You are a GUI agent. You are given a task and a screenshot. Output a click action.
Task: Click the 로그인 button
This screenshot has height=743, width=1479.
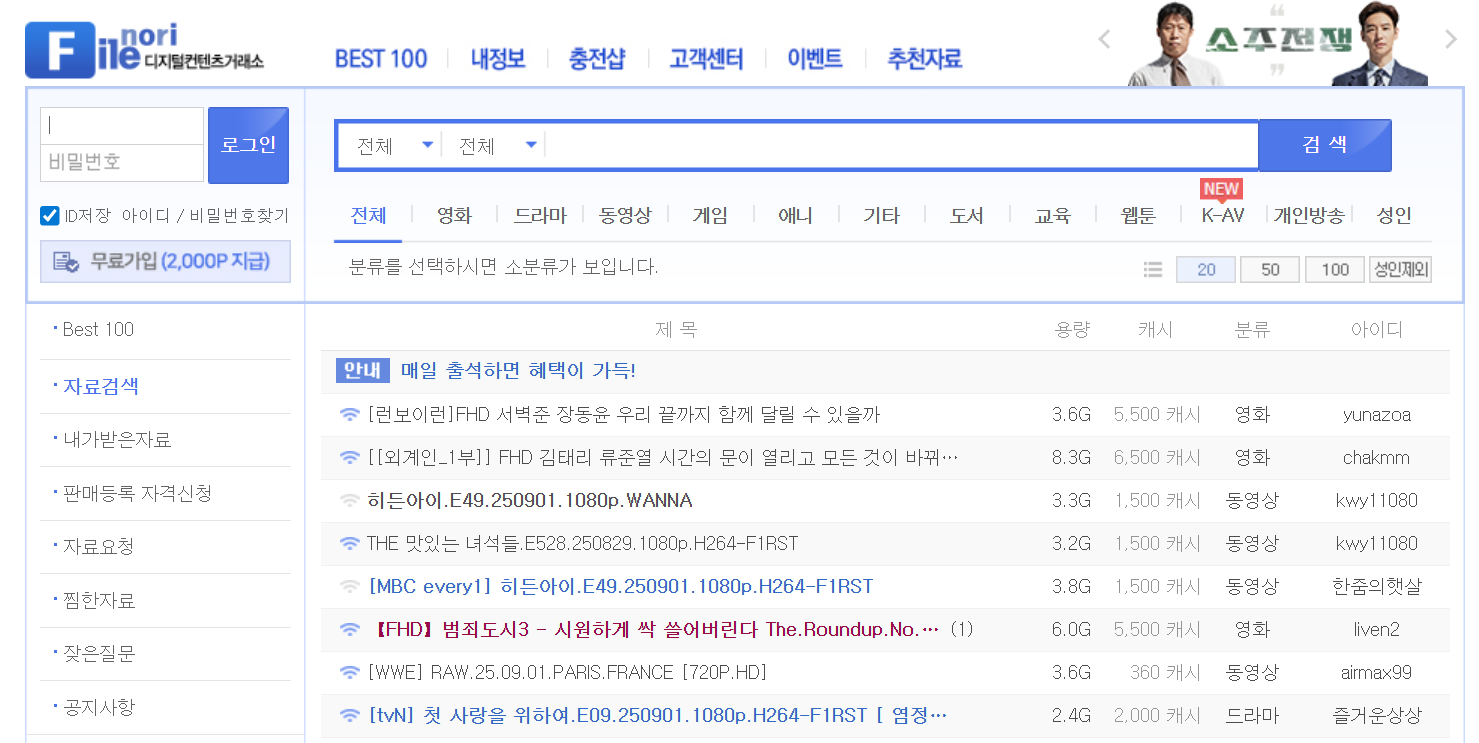point(248,145)
